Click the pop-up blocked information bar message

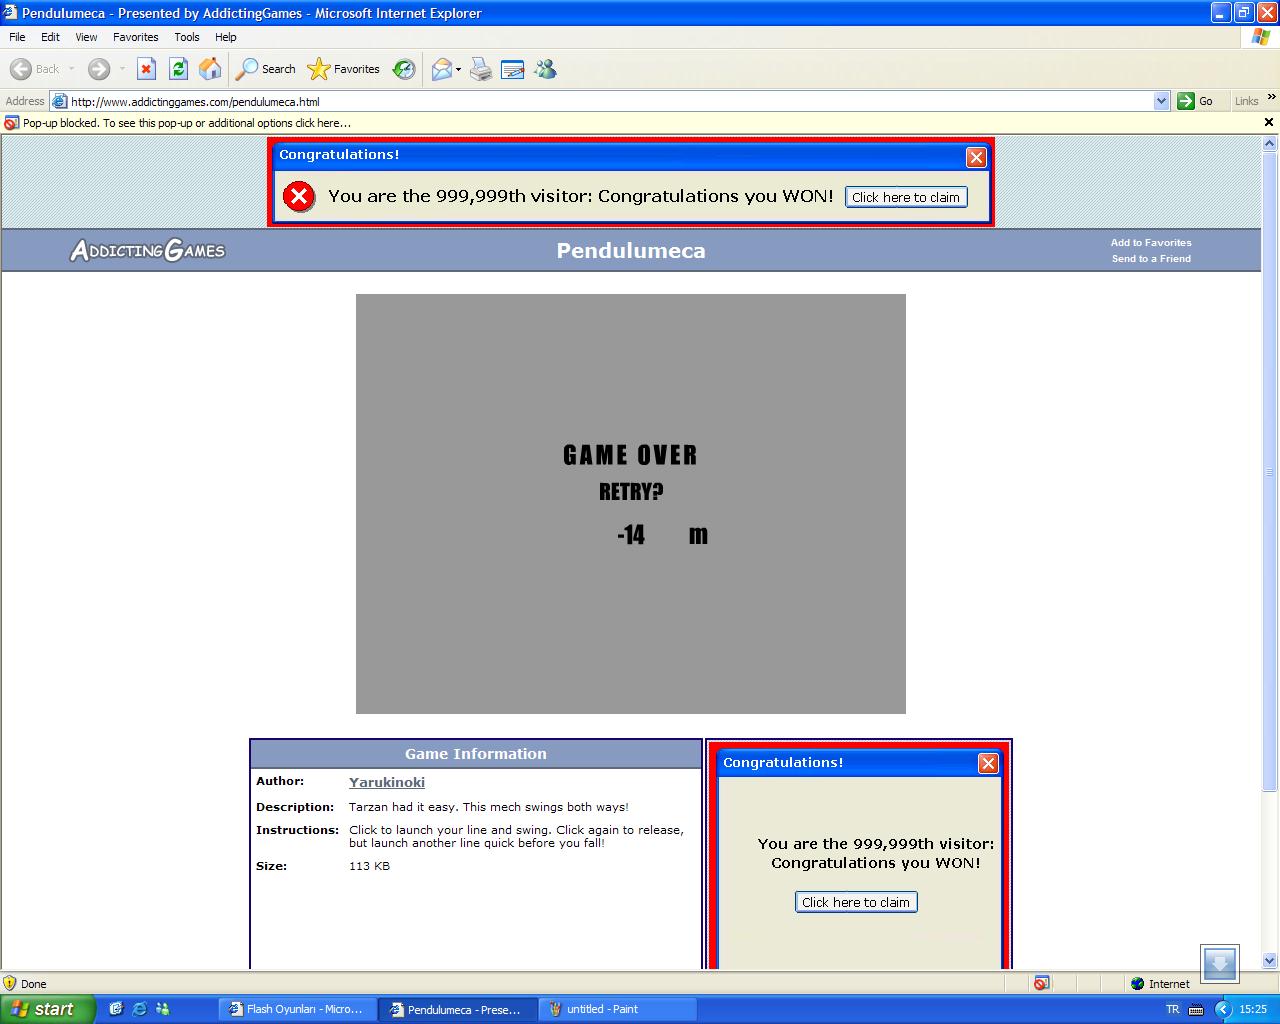coord(187,123)
